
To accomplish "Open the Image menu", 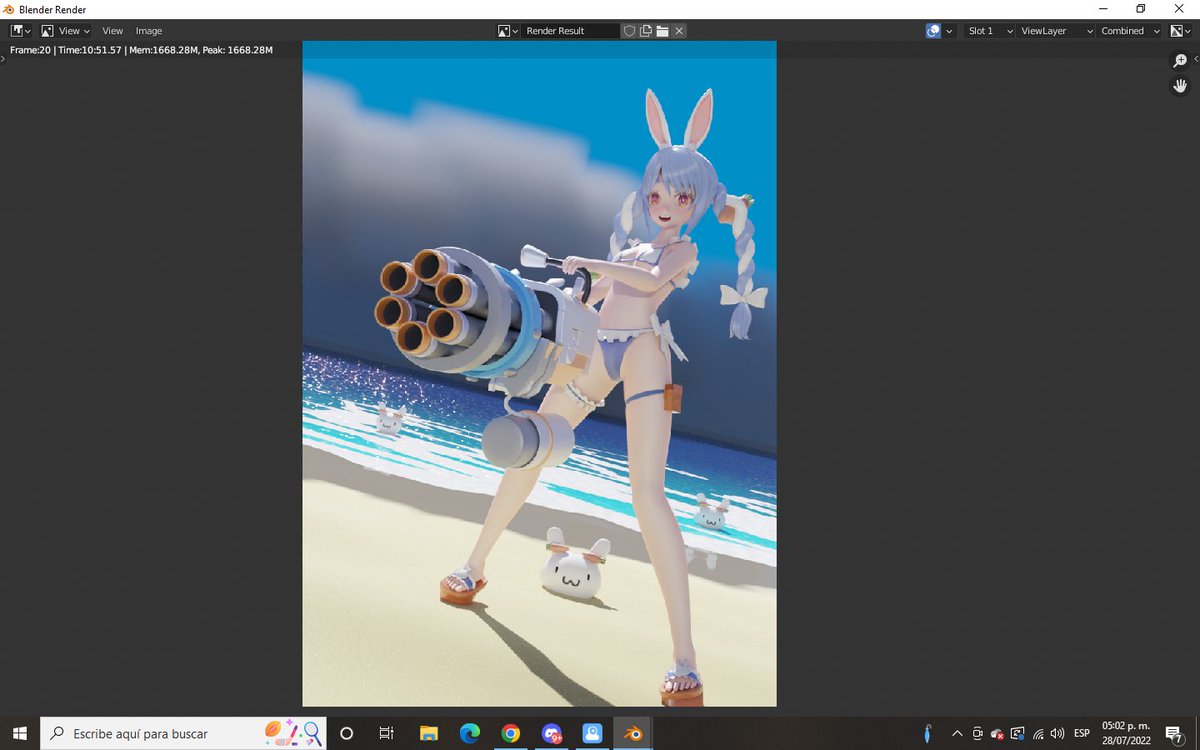I will [x=149, y=31].
